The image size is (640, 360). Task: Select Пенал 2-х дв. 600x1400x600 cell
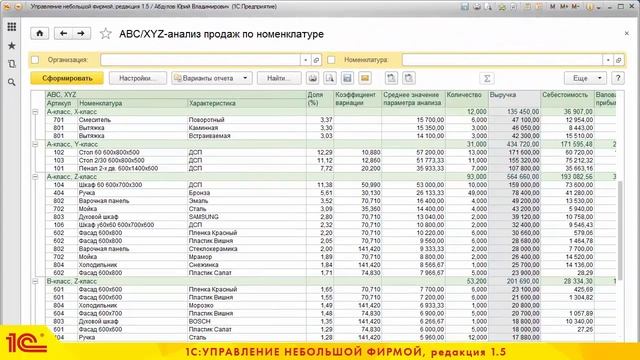point(132,169)
